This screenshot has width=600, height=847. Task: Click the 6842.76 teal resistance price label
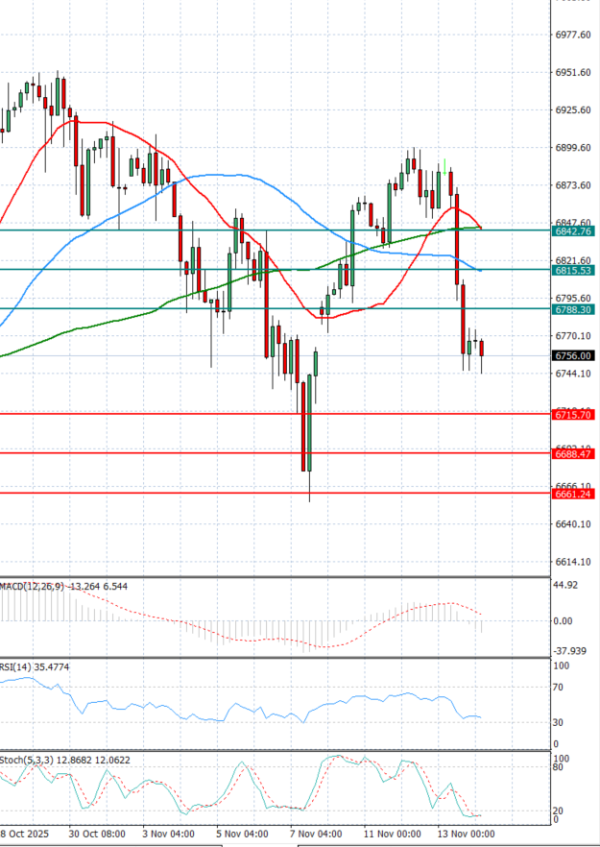click(x=573, y=231)
